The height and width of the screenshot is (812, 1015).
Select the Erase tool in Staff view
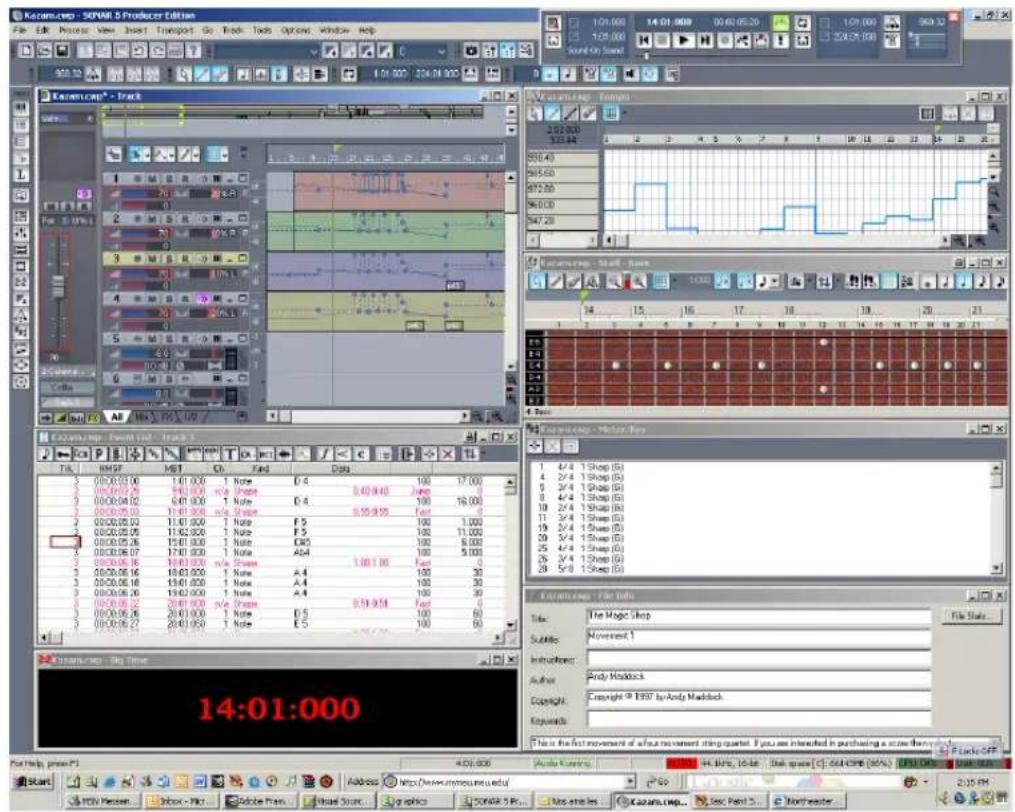[574, 282]
